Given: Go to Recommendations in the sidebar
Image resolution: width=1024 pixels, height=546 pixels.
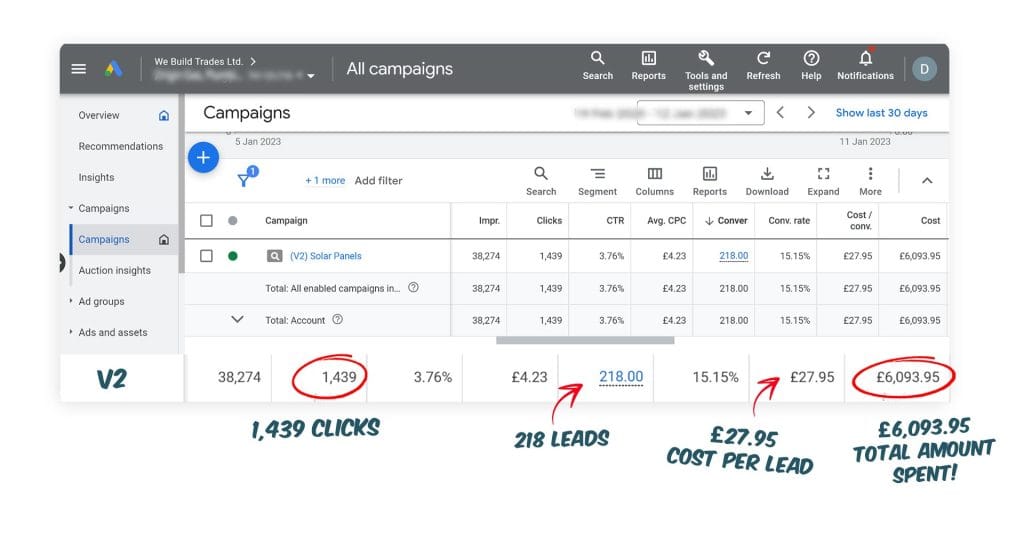Looking at the screenshot, I should (x=120, y=146).
